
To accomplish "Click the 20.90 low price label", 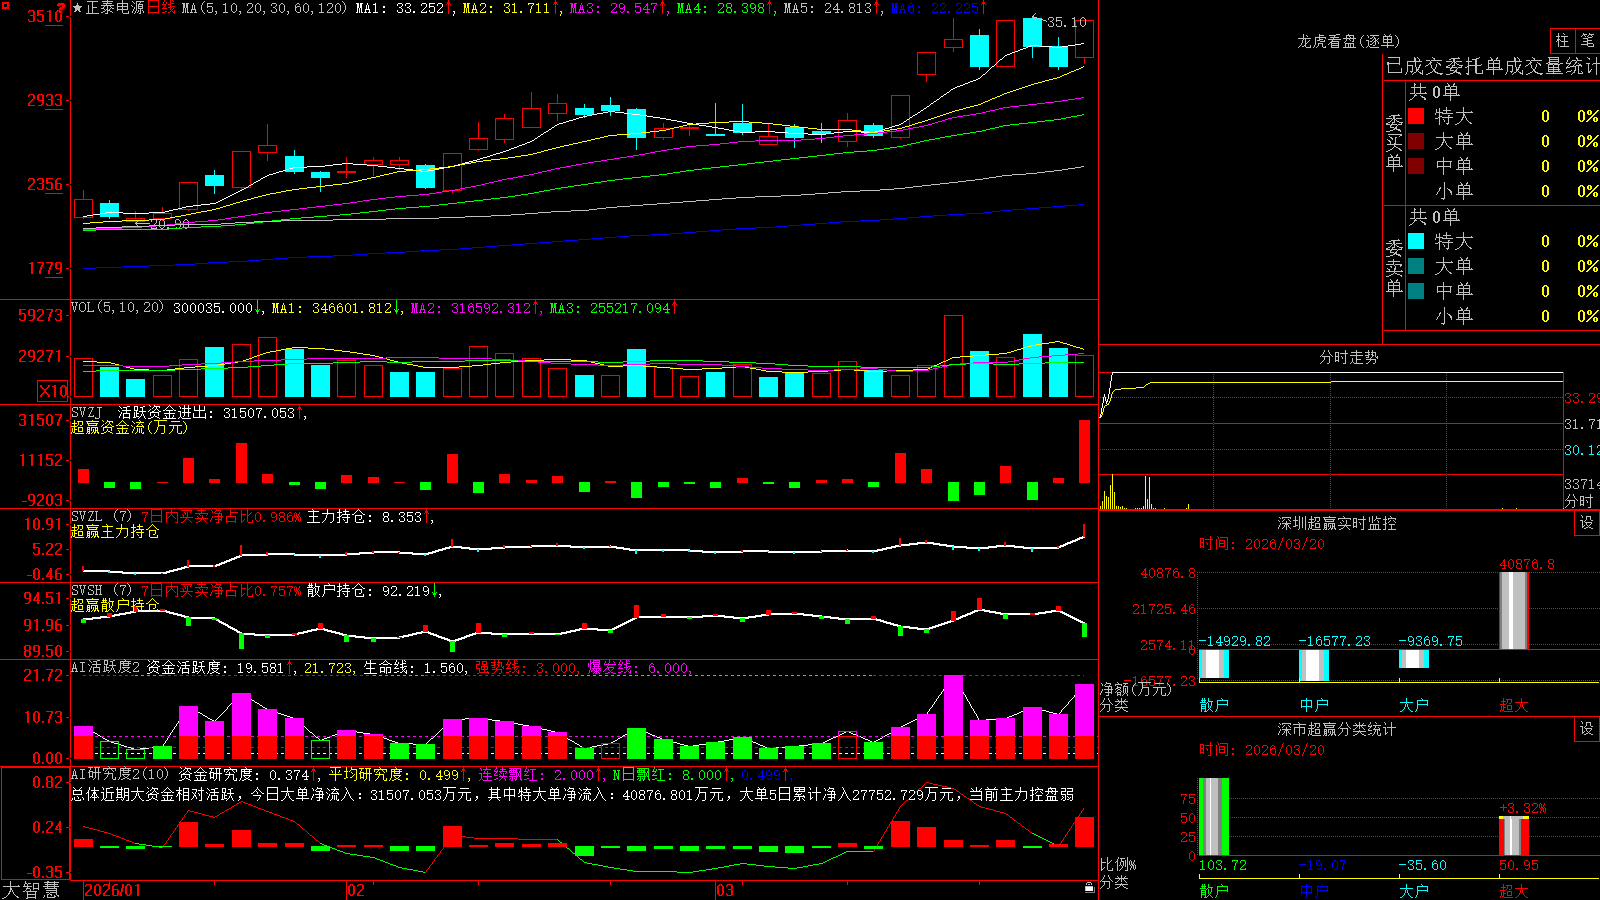I will point(169,224).
